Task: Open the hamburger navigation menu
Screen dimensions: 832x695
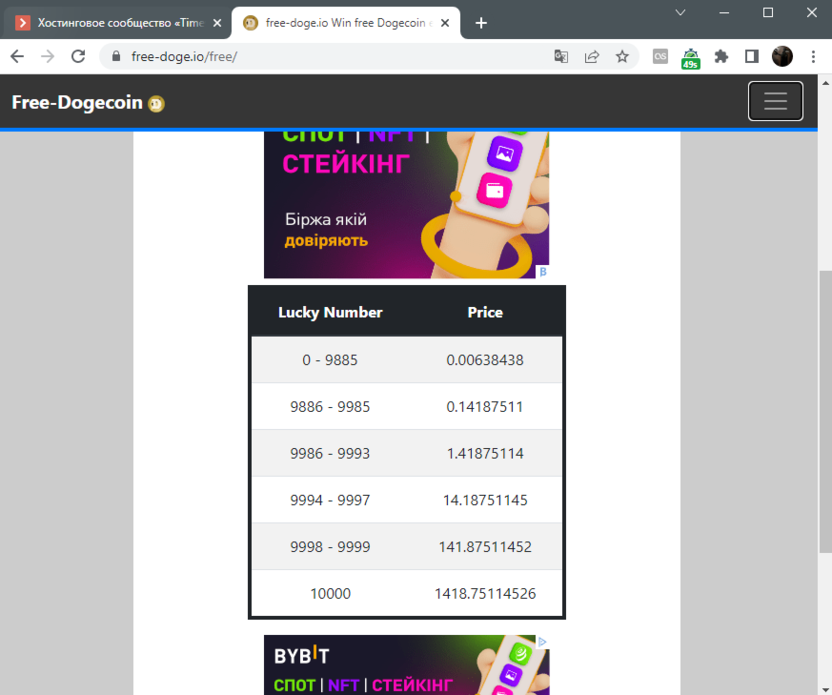Action: point(775,101)
